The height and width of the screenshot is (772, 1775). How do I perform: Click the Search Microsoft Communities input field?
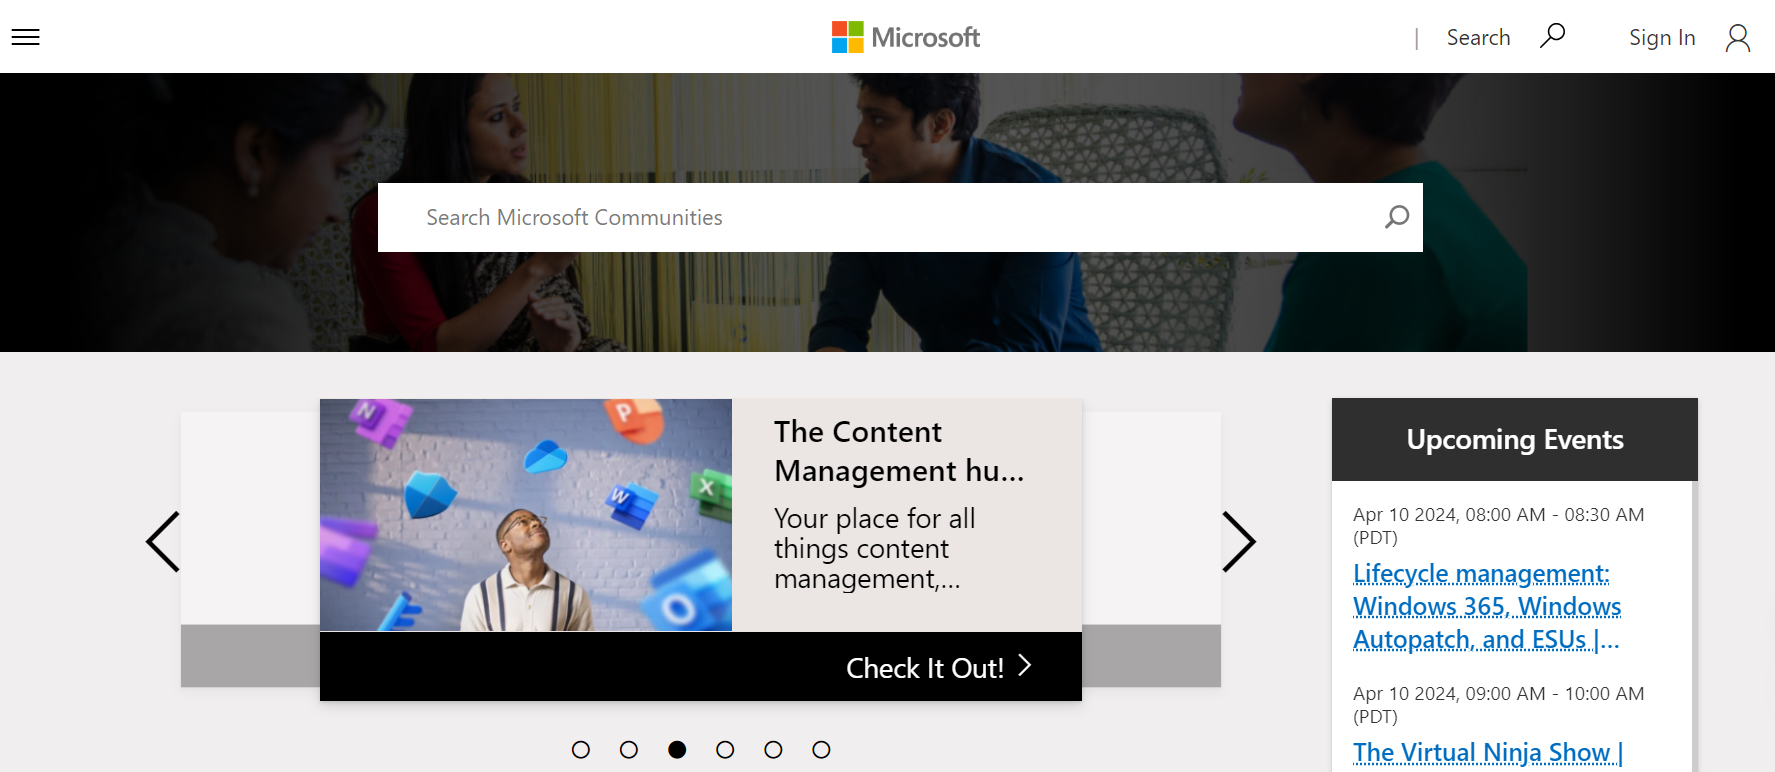point(880,217)
